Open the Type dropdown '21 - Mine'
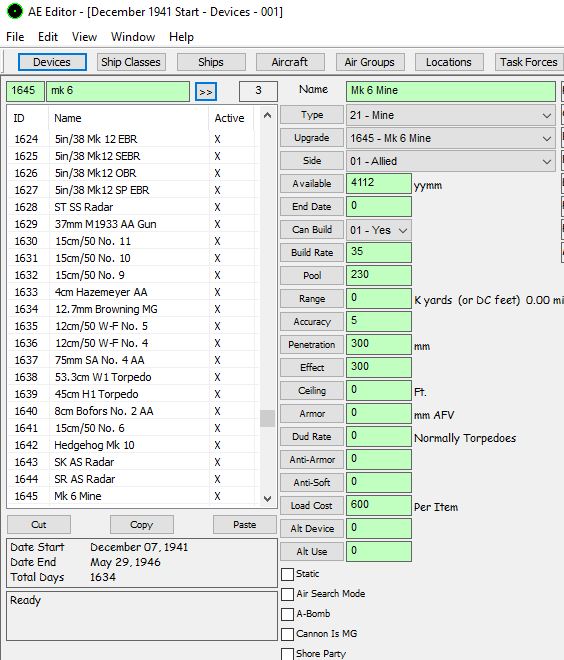 click(x=451, y=115)
